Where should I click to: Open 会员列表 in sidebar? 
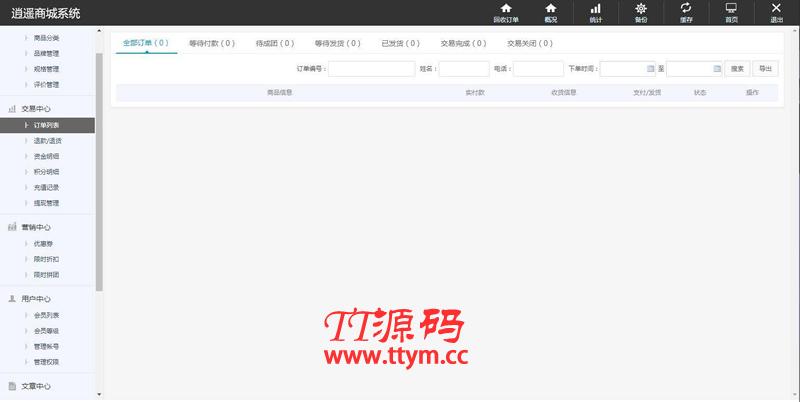(x=46, y=315)
